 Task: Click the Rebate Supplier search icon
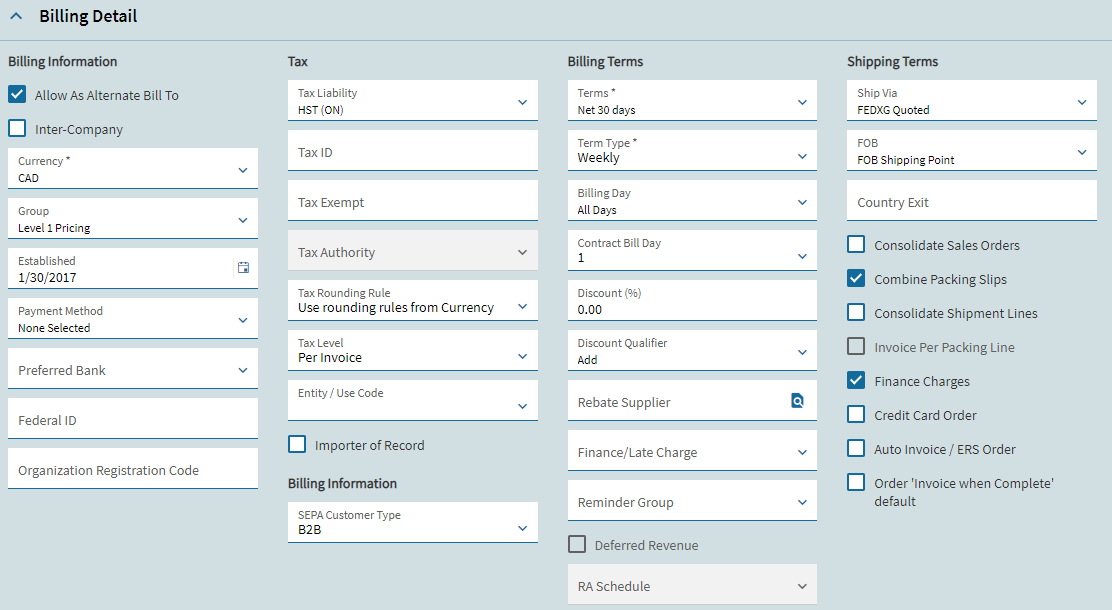click(797, 401)
